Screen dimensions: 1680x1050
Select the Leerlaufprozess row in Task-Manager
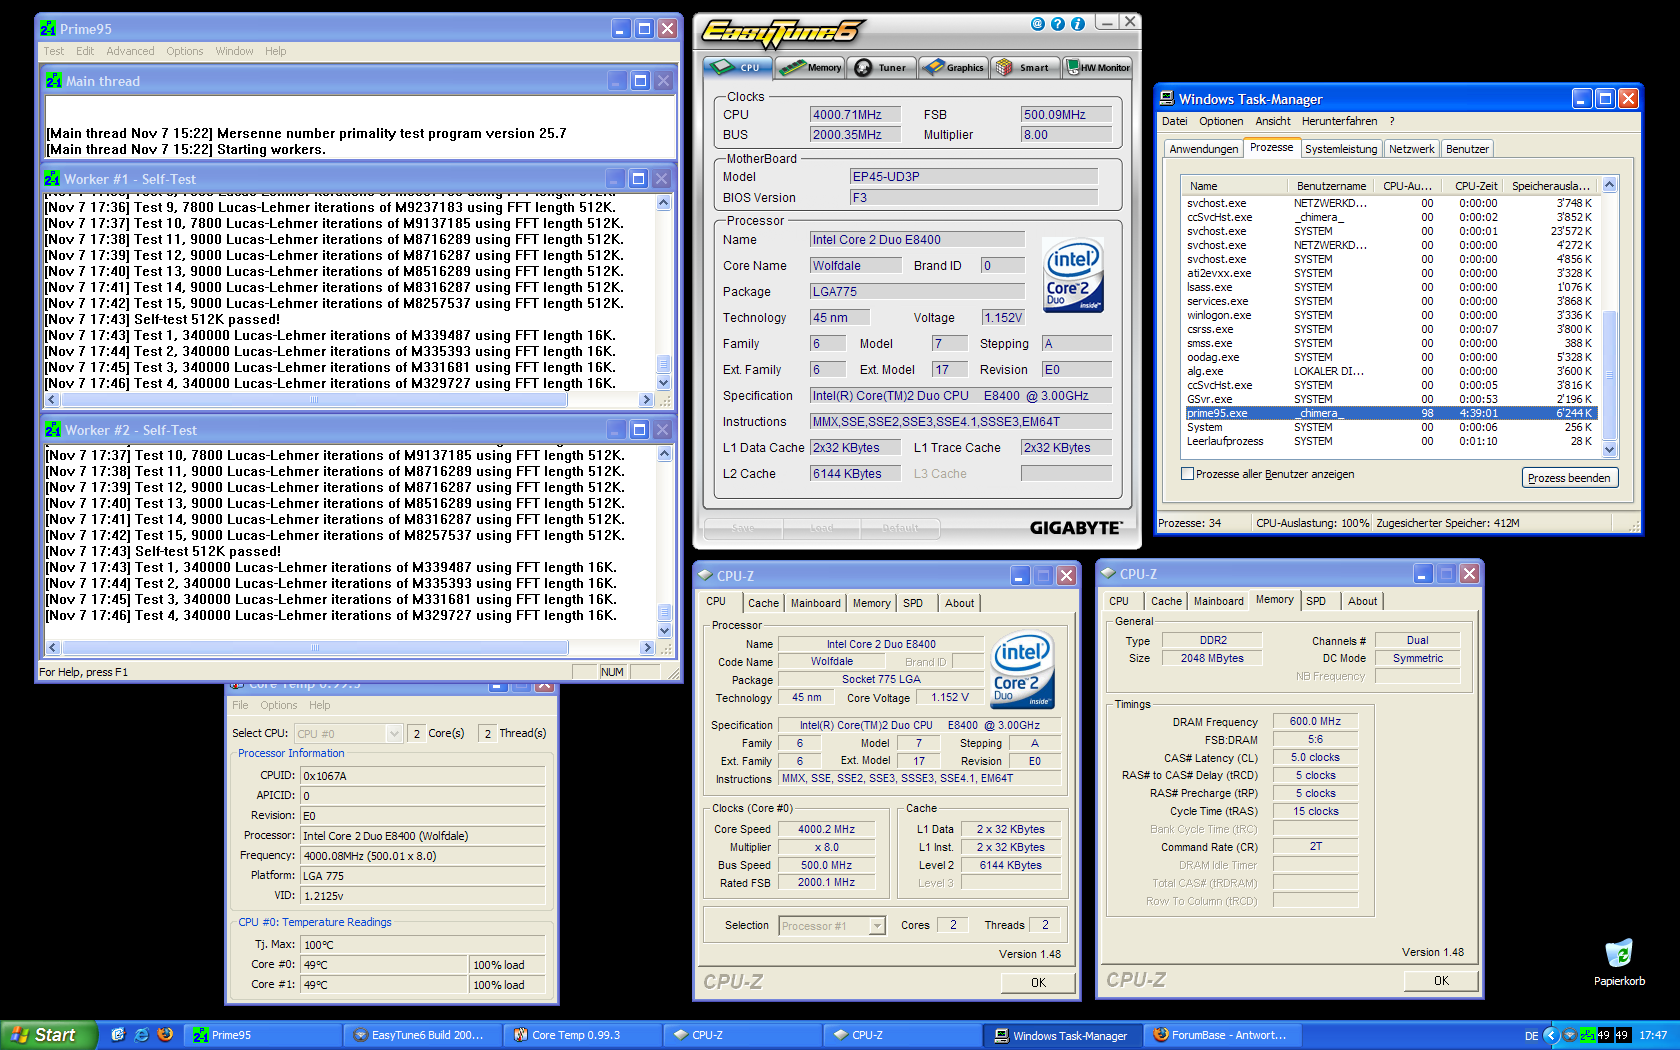click(1390, 441)
